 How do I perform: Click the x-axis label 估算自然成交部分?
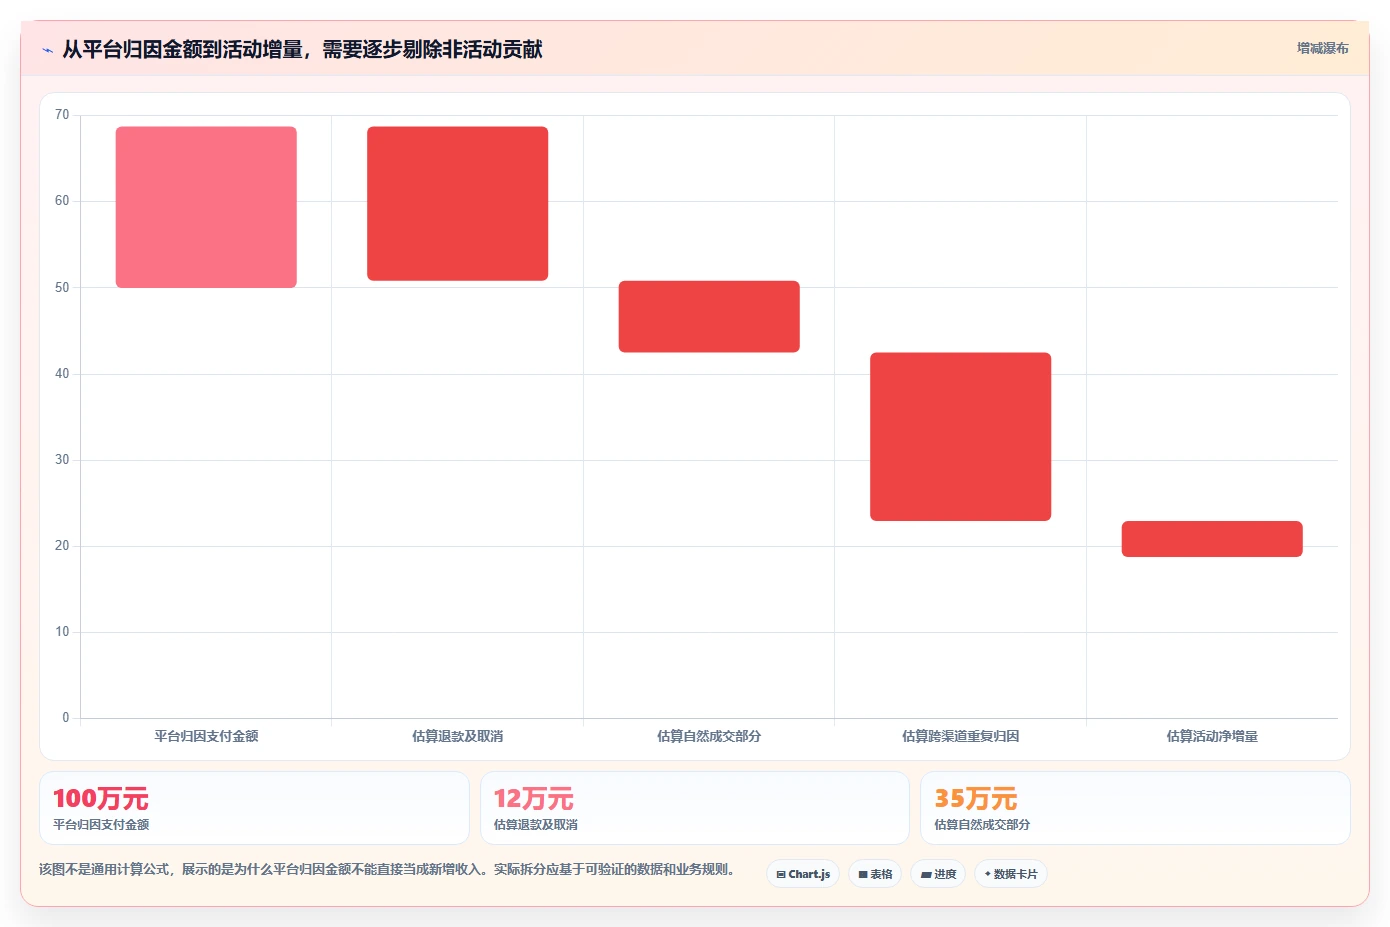point(709,736)
